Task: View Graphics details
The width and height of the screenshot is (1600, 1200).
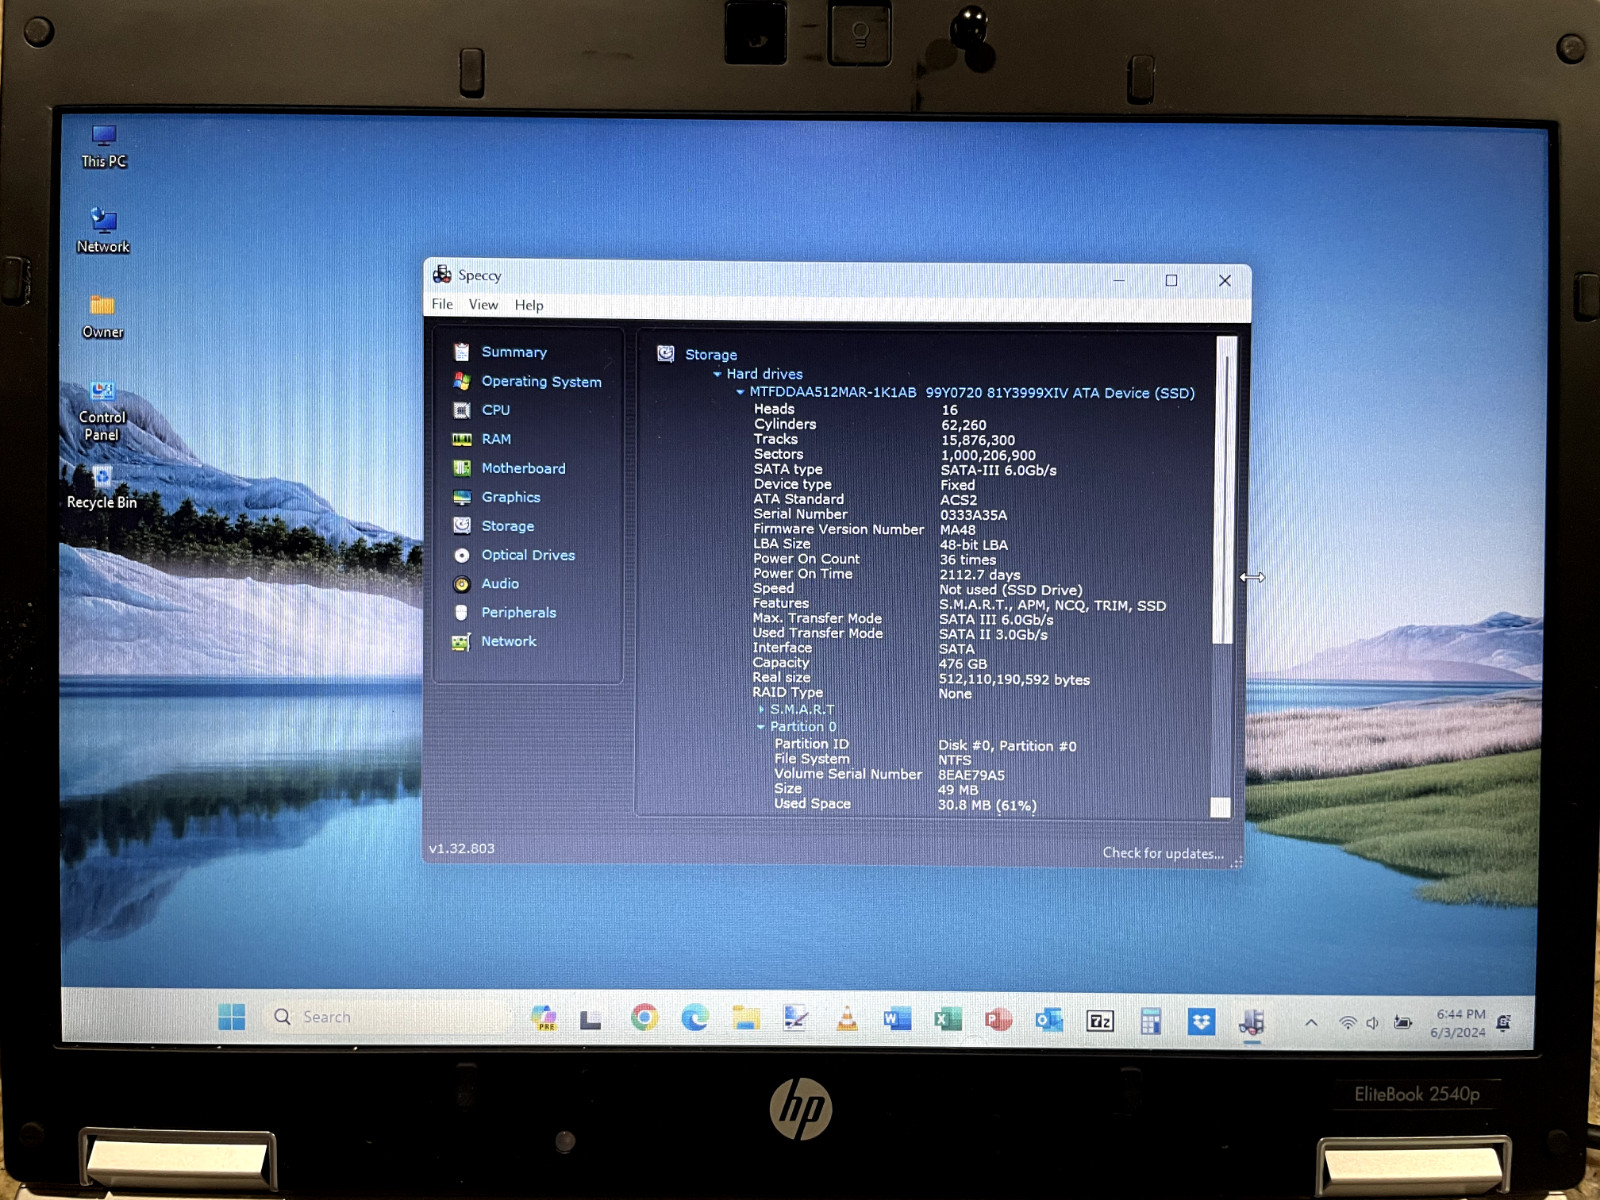Action: 510,497
